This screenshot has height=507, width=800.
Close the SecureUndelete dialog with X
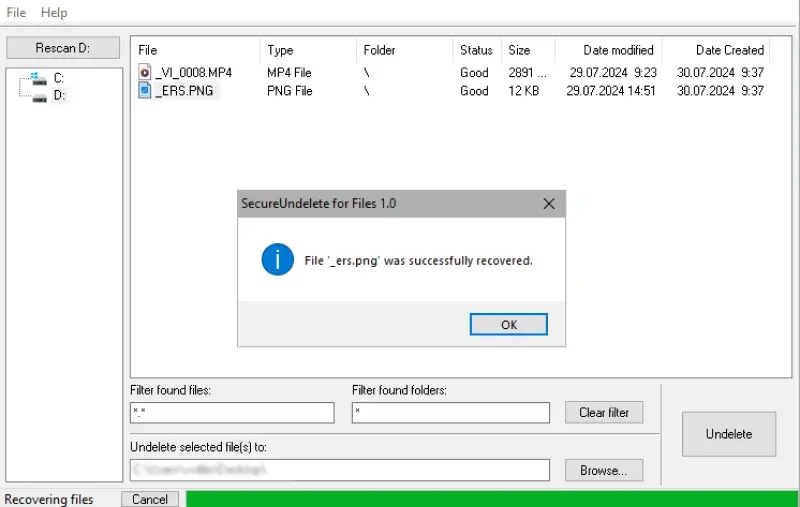(549, 204)
